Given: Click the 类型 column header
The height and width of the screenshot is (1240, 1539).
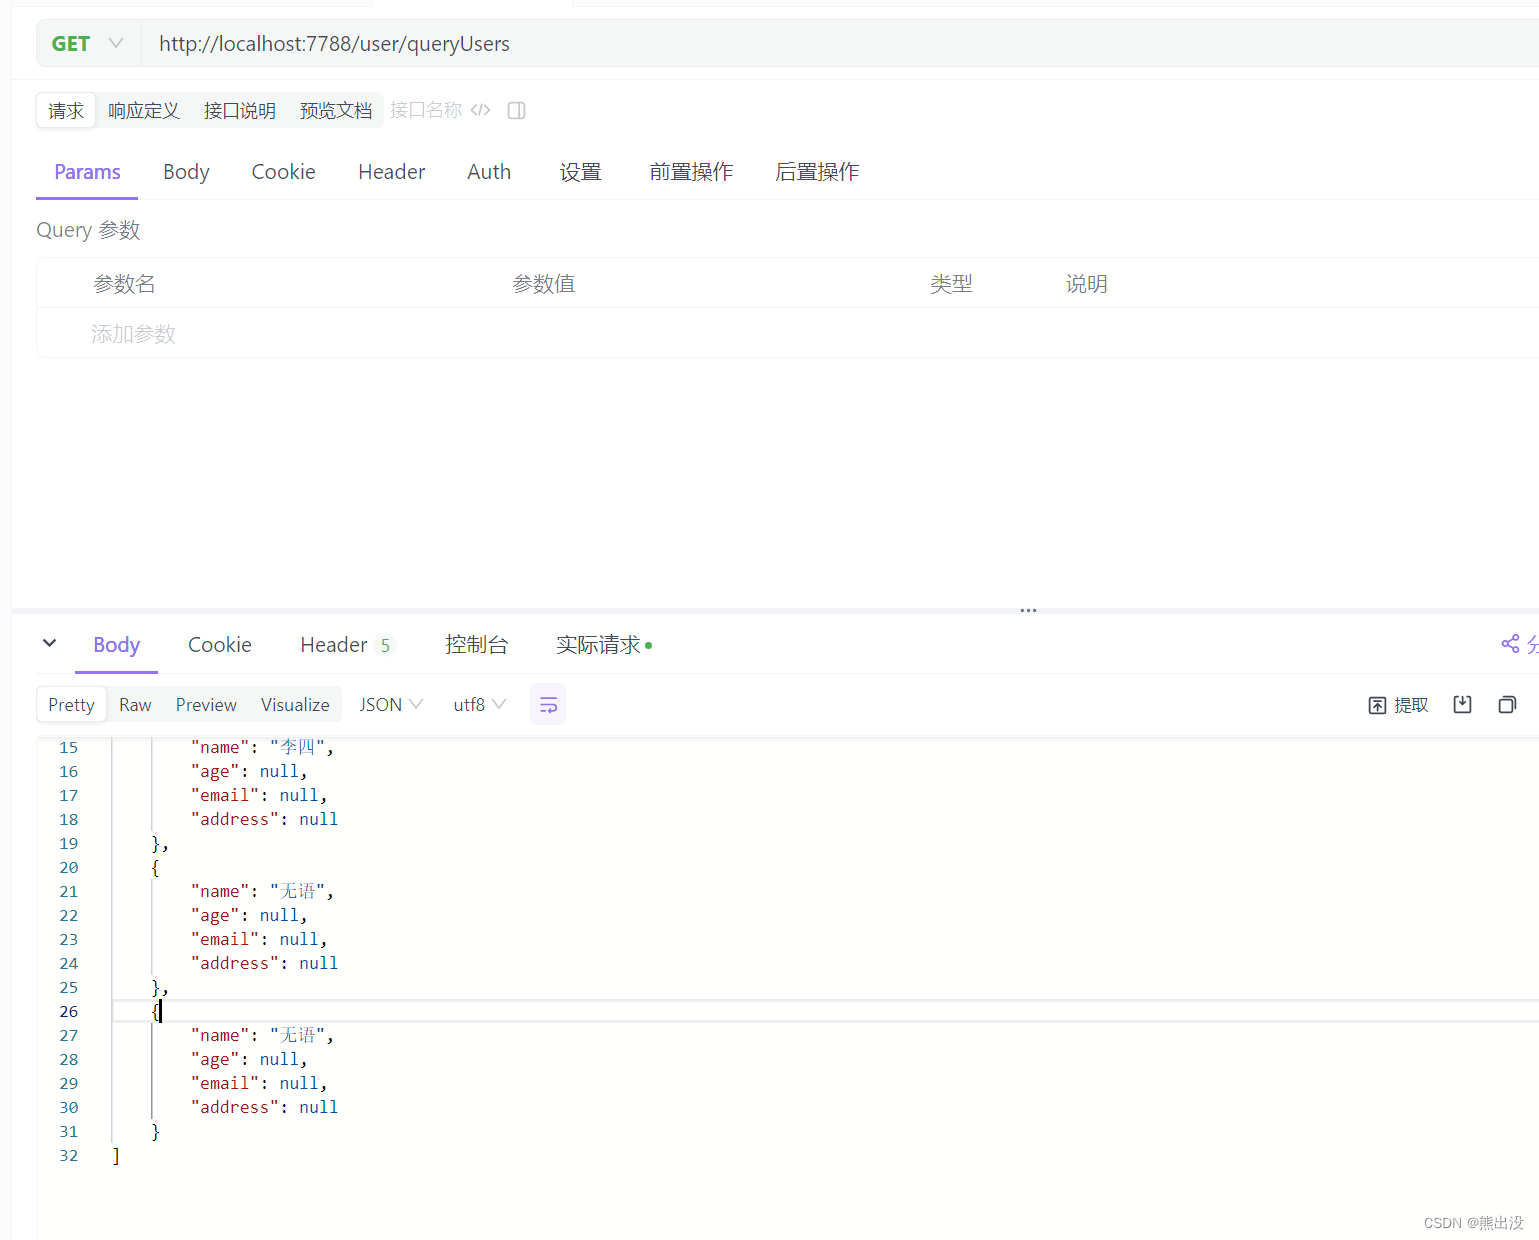Looking at the screenshot, I should [951, 284].
